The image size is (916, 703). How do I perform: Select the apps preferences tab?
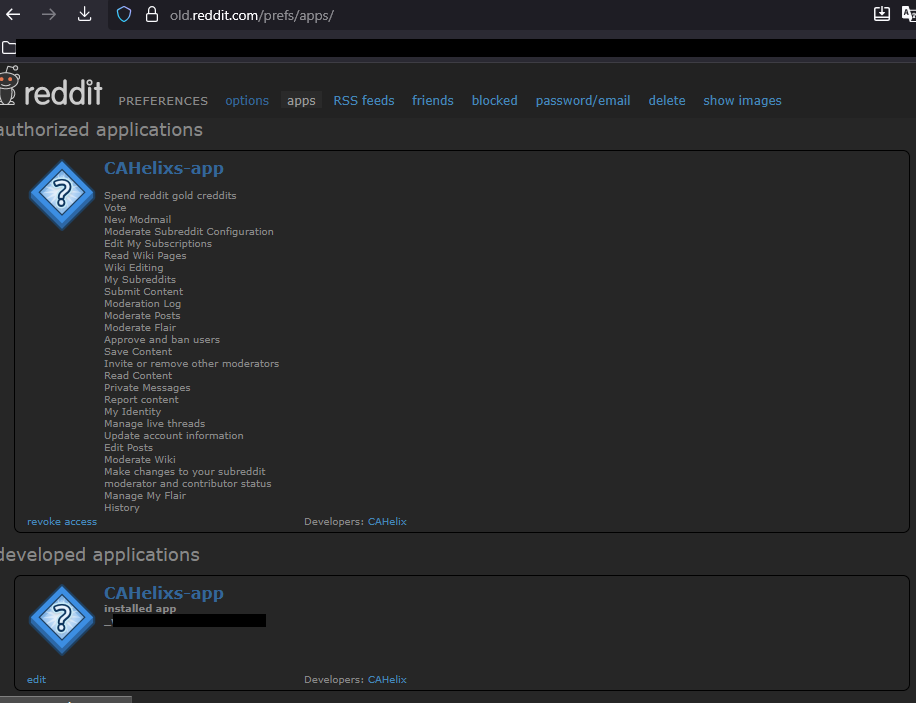coord(301,101)
